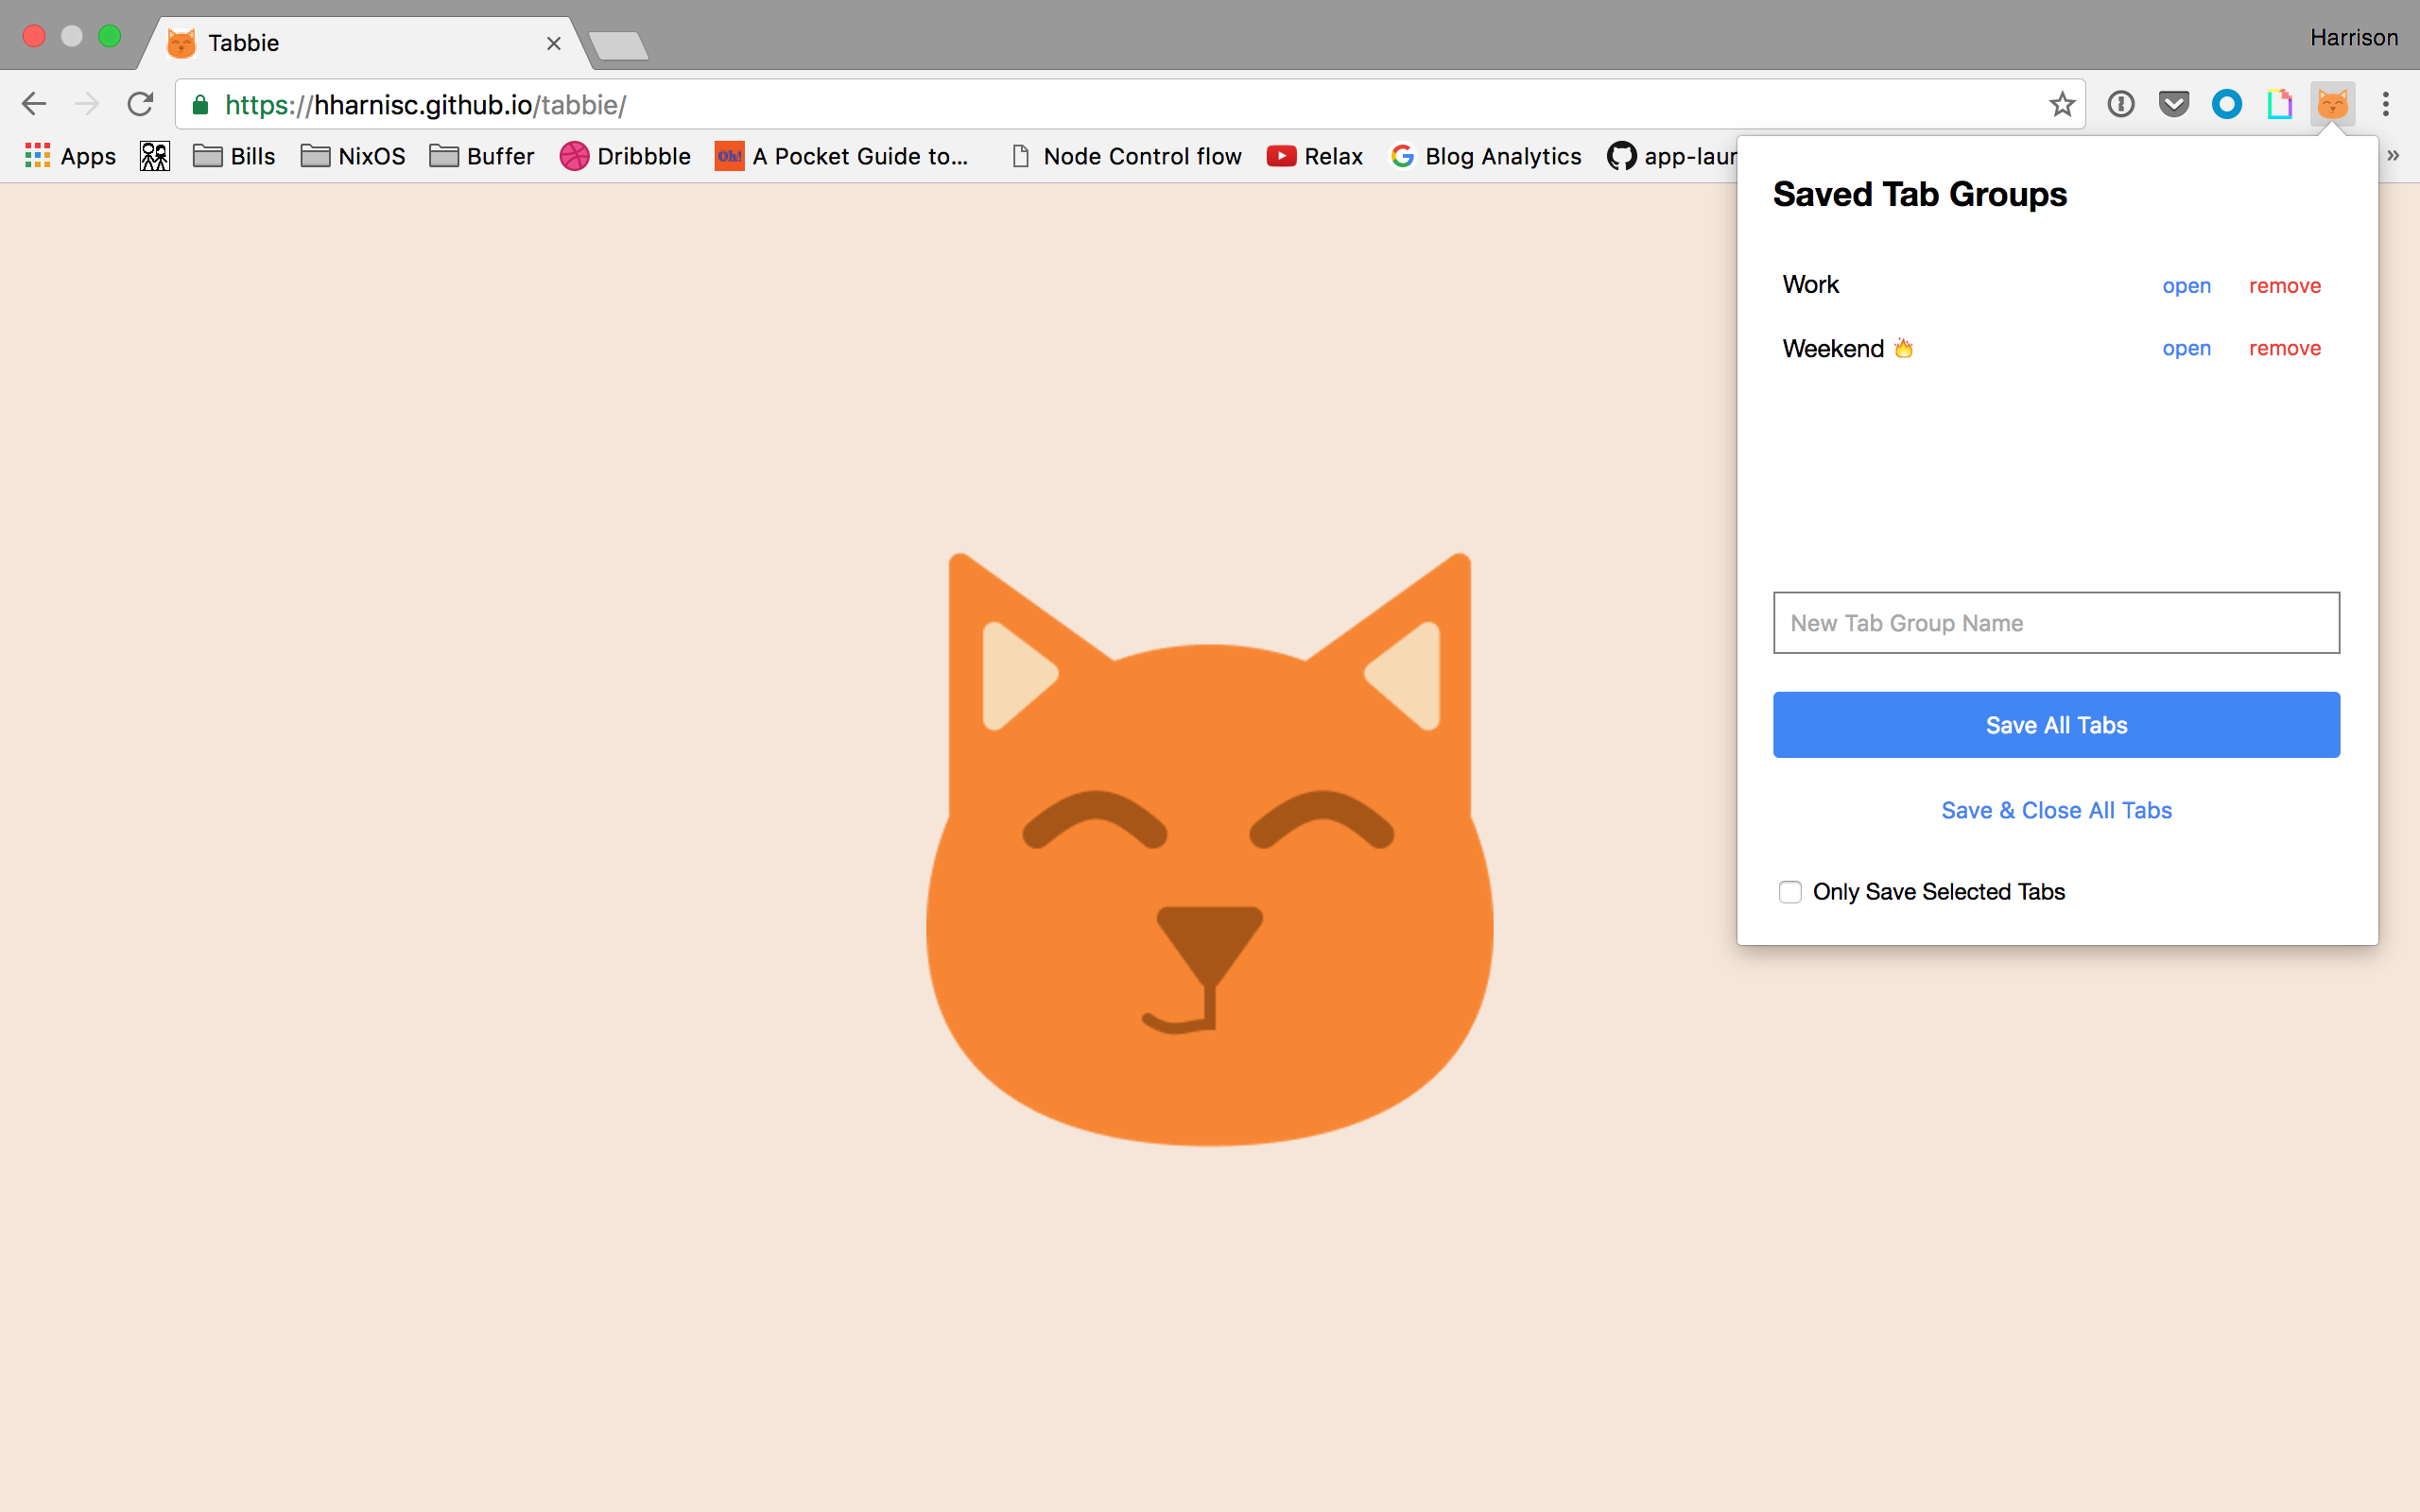
Task: Click the colorful note extension icon
Action: (2280, 104)
